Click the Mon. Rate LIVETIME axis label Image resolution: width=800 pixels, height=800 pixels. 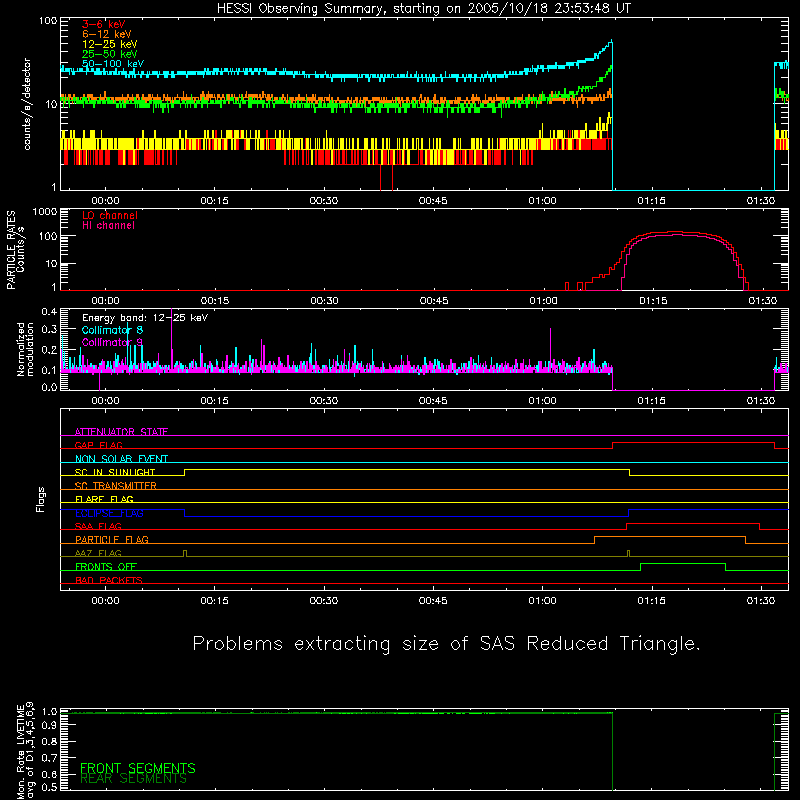26,751
